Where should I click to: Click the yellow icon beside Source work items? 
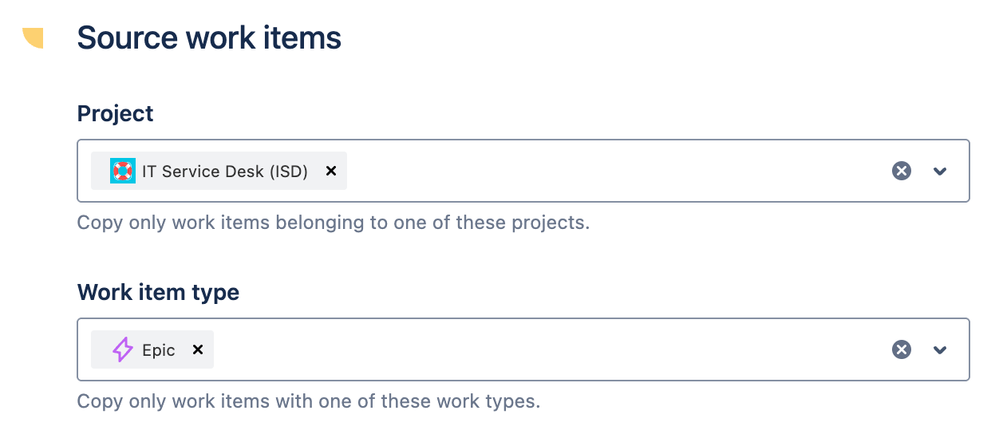(34, 38)
